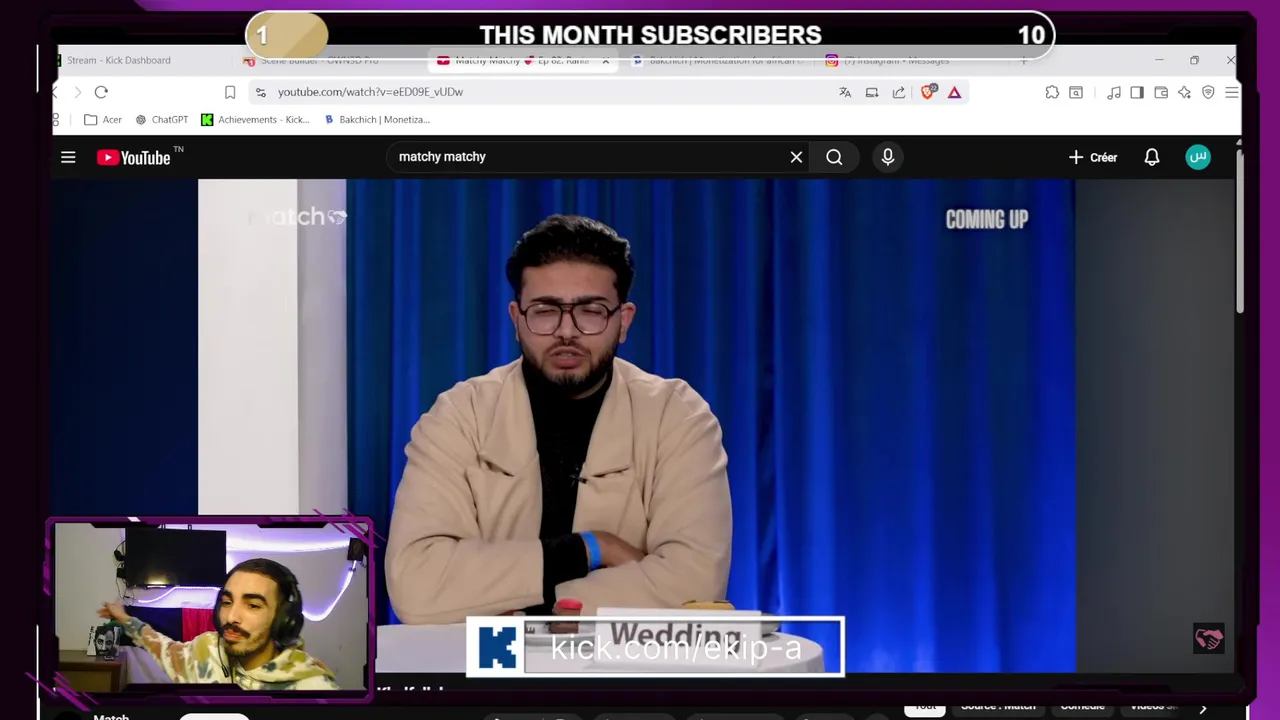The image size is (1280, 720).
Task: Open the extensions puzzle icon
Action: click(x=1052, y=92)
